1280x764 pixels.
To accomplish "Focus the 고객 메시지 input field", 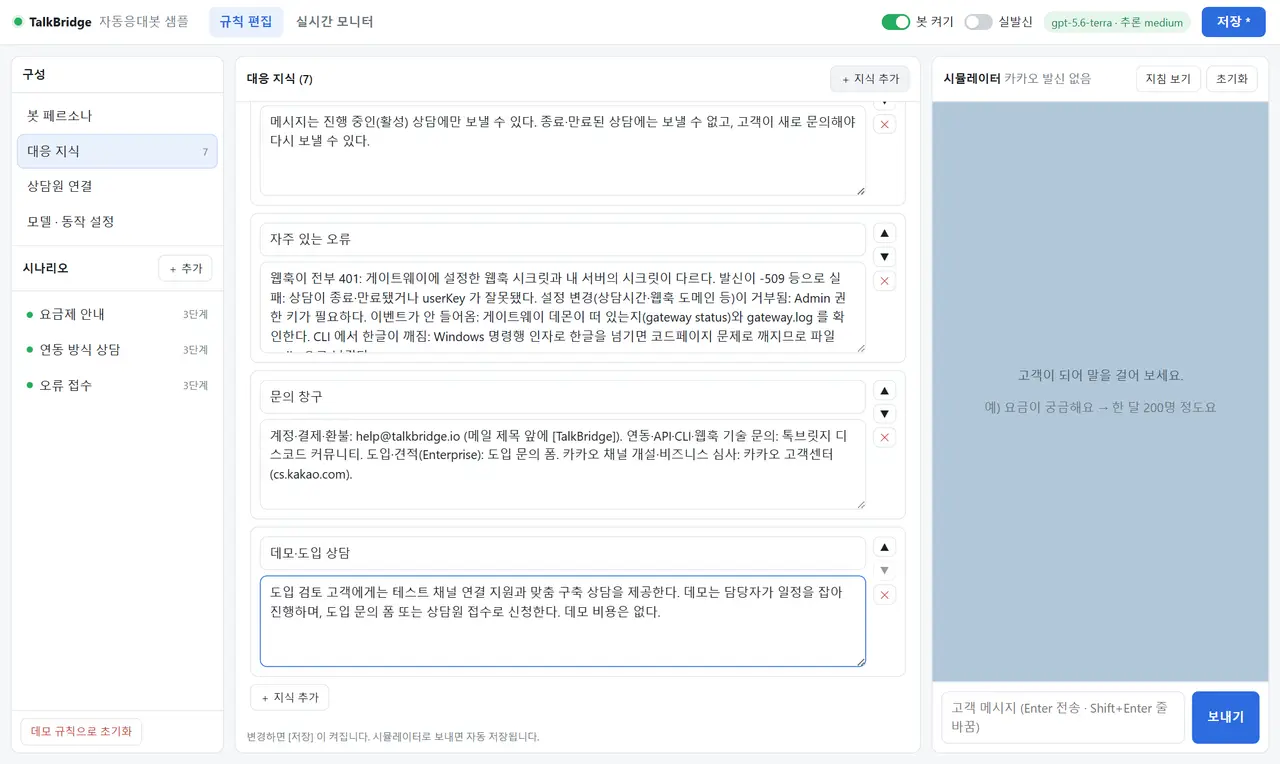I will (x=1063, y=717).
